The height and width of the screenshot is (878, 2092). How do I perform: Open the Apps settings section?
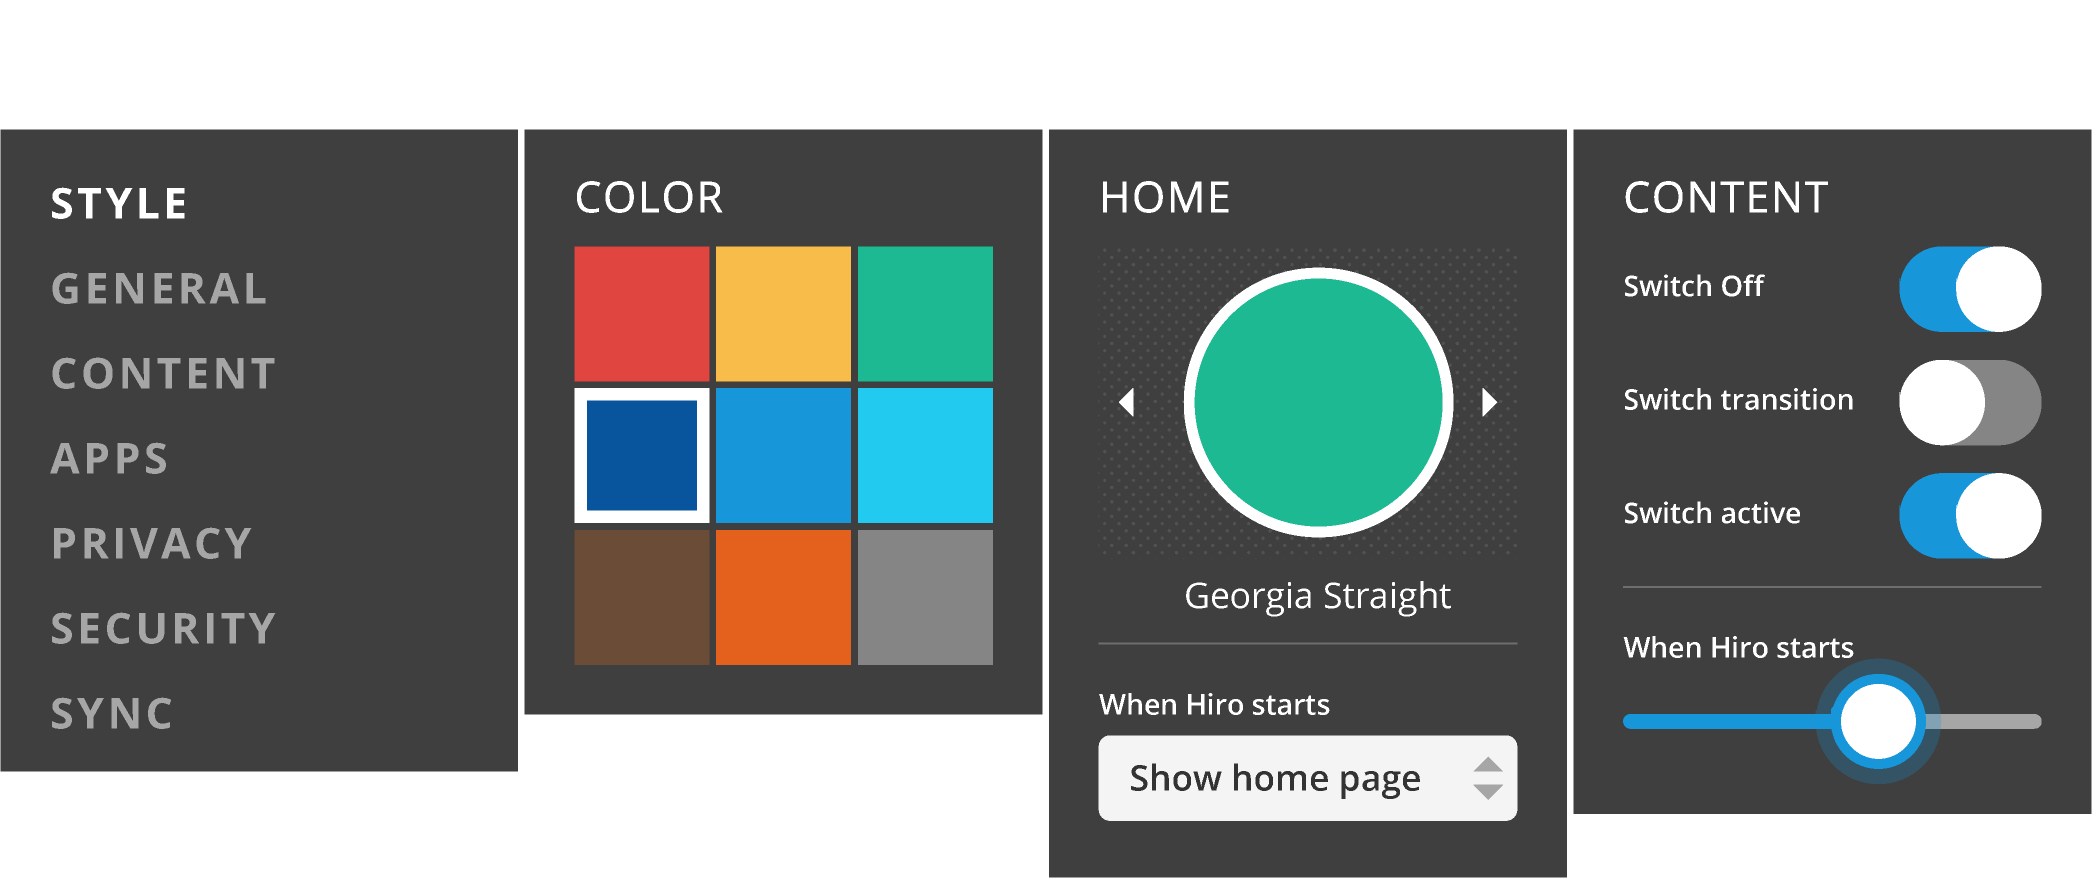[x=110, y=459]
